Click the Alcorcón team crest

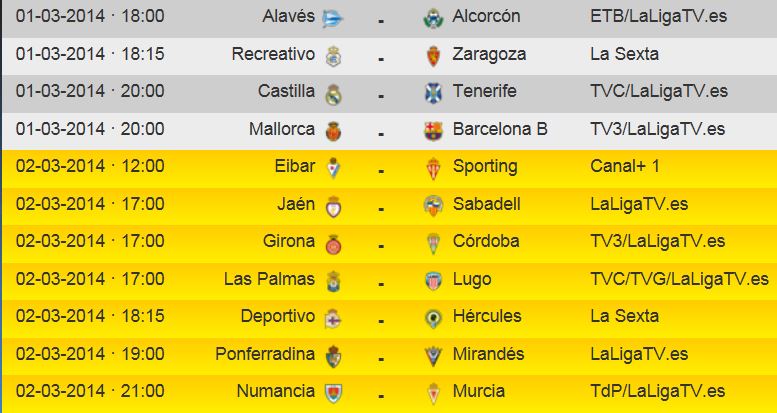433,18
